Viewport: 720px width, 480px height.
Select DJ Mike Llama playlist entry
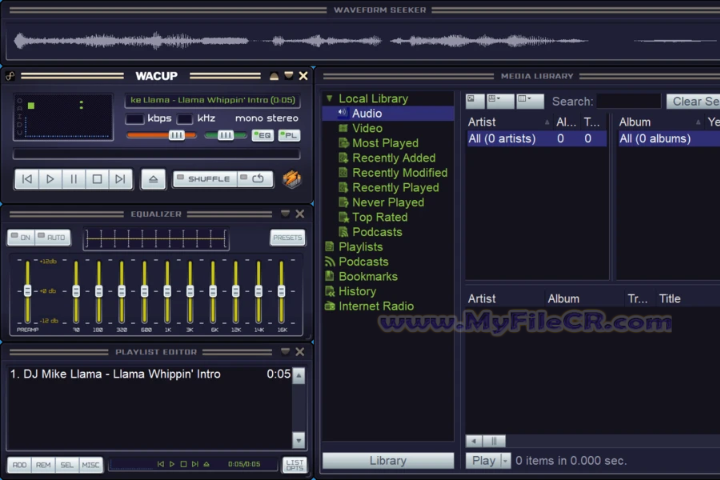tap(150, 374)
